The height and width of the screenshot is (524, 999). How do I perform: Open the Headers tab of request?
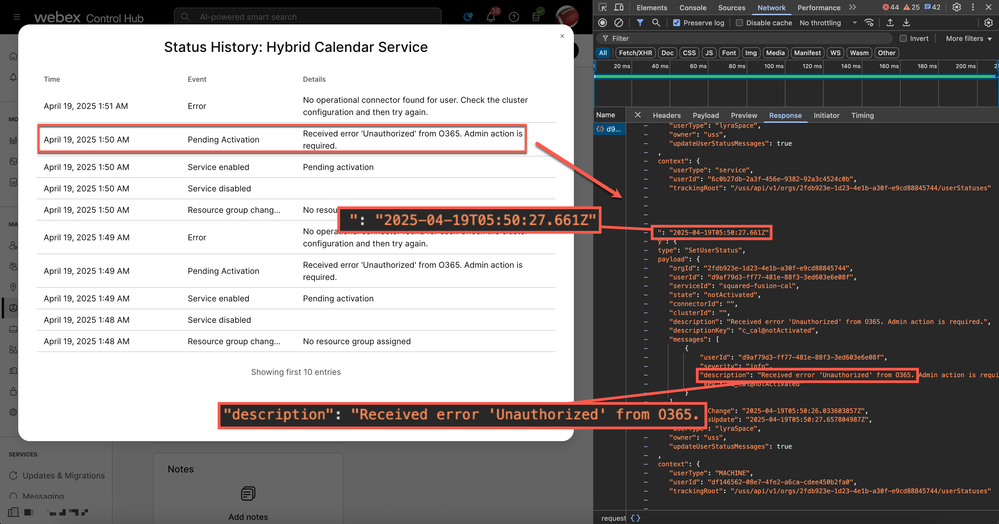(x=666, y=115)
